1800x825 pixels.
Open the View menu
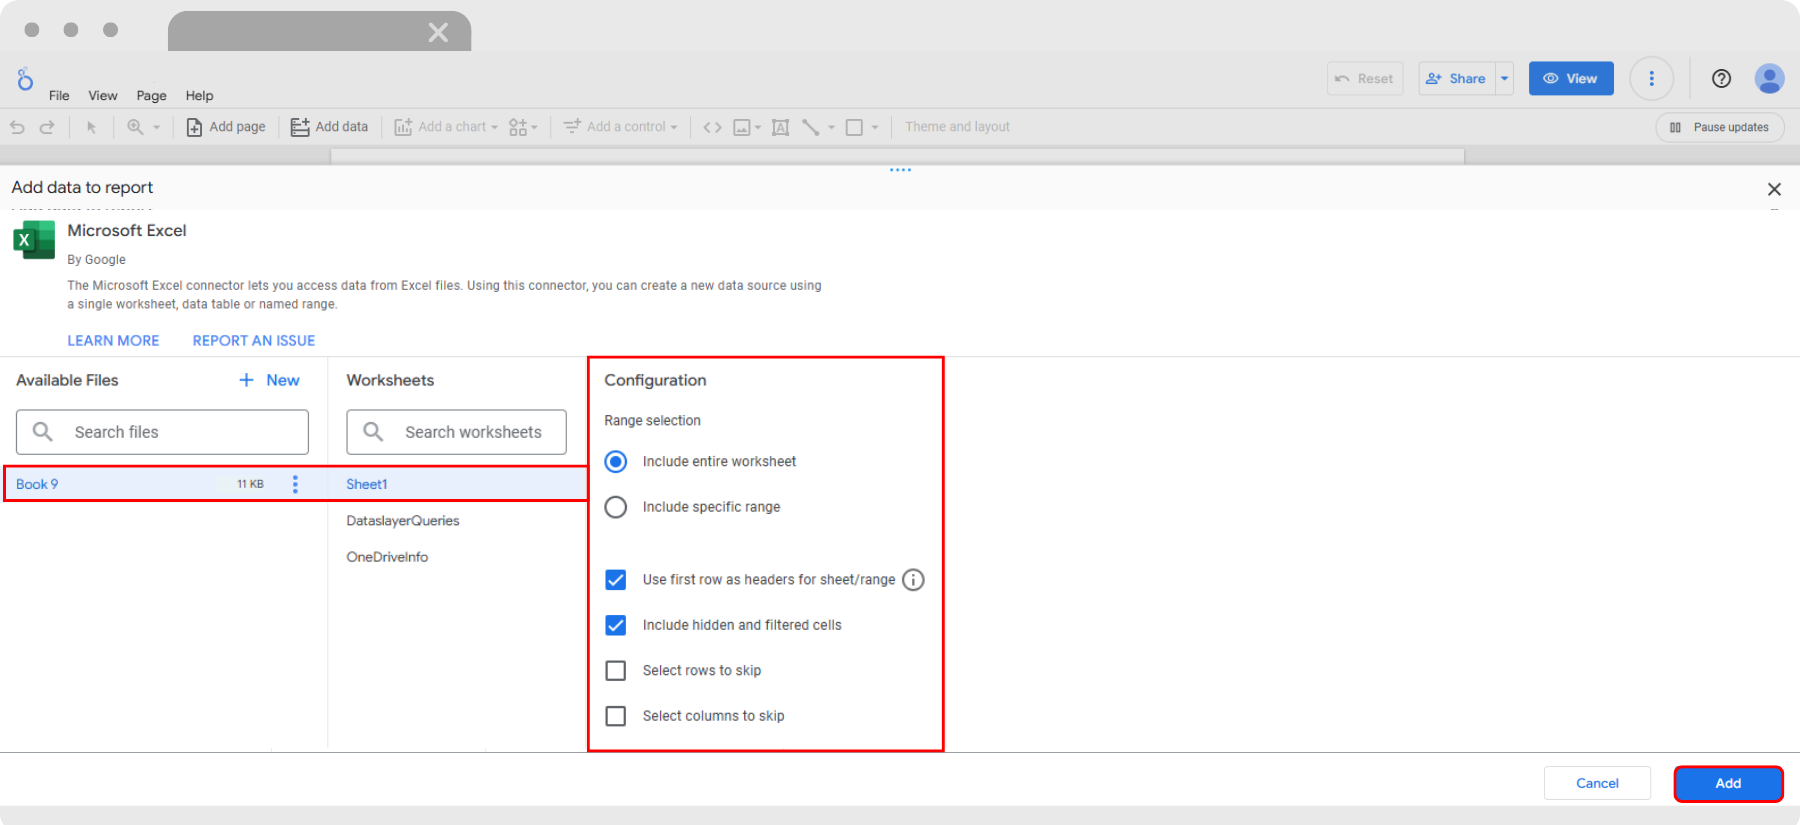click(x=103, y=96)
